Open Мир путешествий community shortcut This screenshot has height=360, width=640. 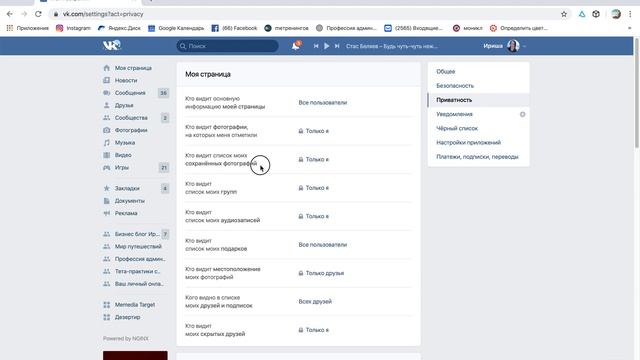coord(138,247)
